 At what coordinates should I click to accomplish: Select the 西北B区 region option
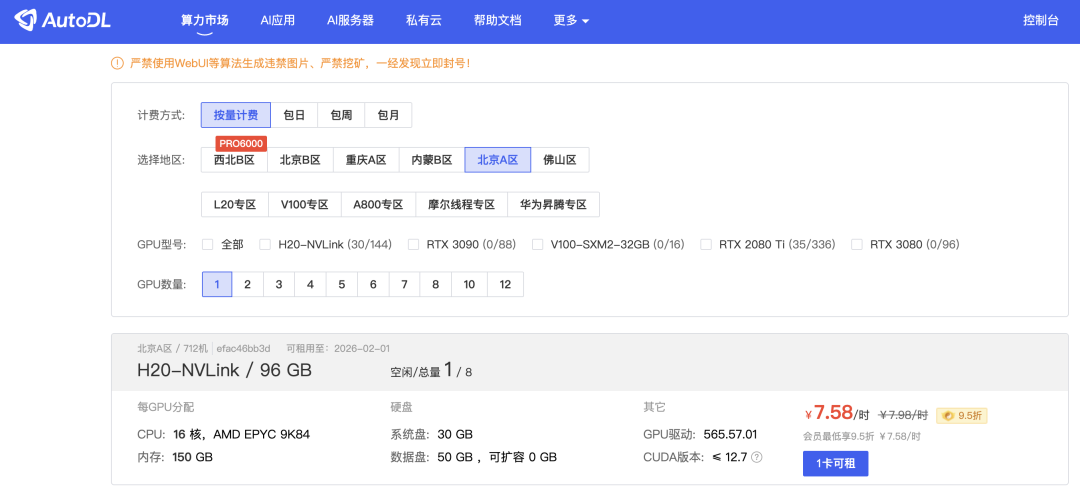coord(234,160)
